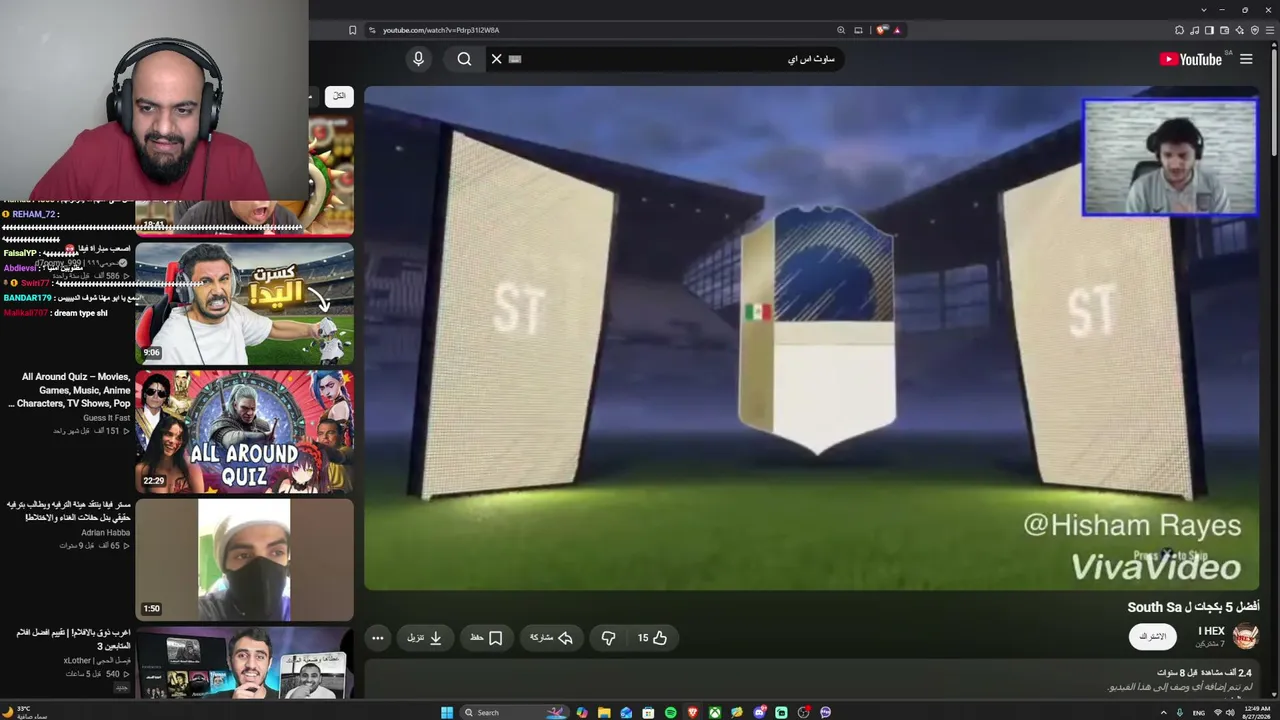1280x720 pixels.
Task: Open Brave browser from the taskbar
Action: click(x=692, y=712)
